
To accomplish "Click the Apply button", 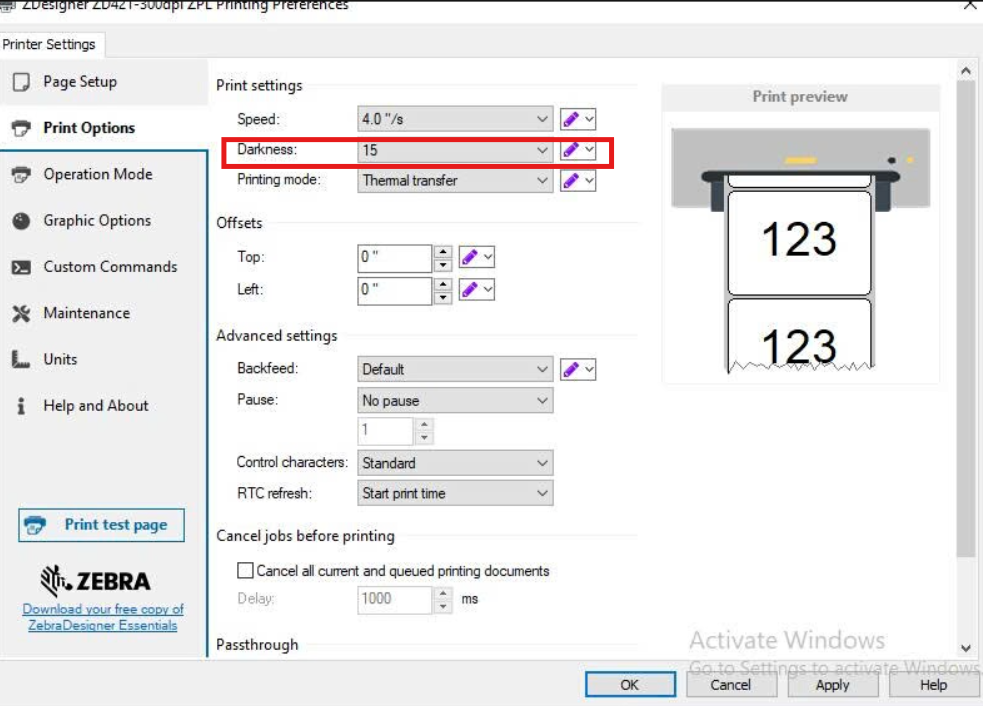I will (832, 685).
